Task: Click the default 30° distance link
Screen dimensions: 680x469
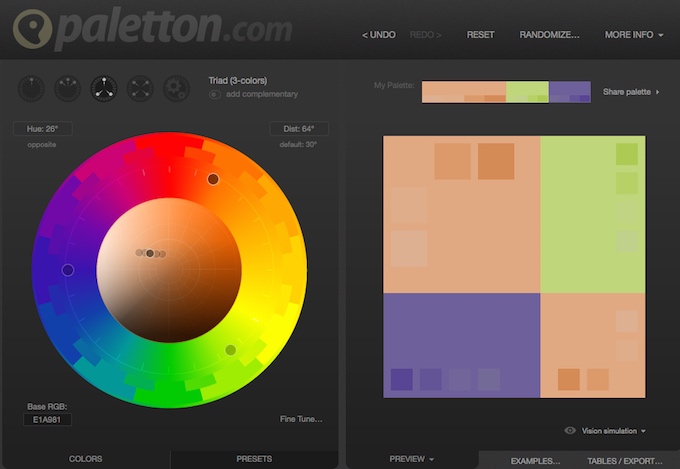Action: click(x=298, y=144)
